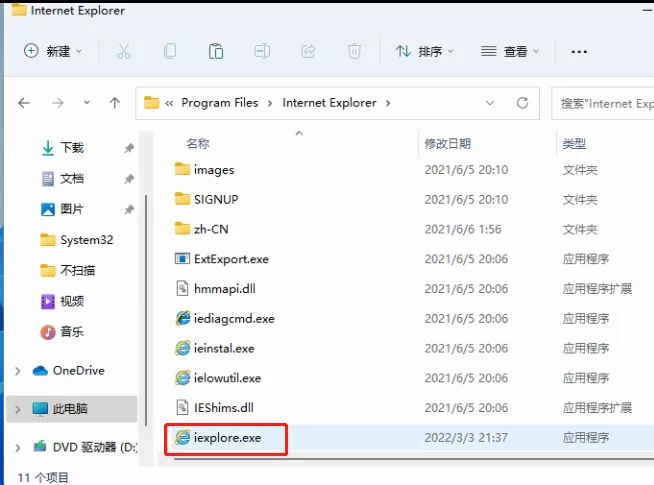Unpin 下载 via its pin icon
Image resolution: width=654 pixels, height=485 pixels.
pos(129,148)
